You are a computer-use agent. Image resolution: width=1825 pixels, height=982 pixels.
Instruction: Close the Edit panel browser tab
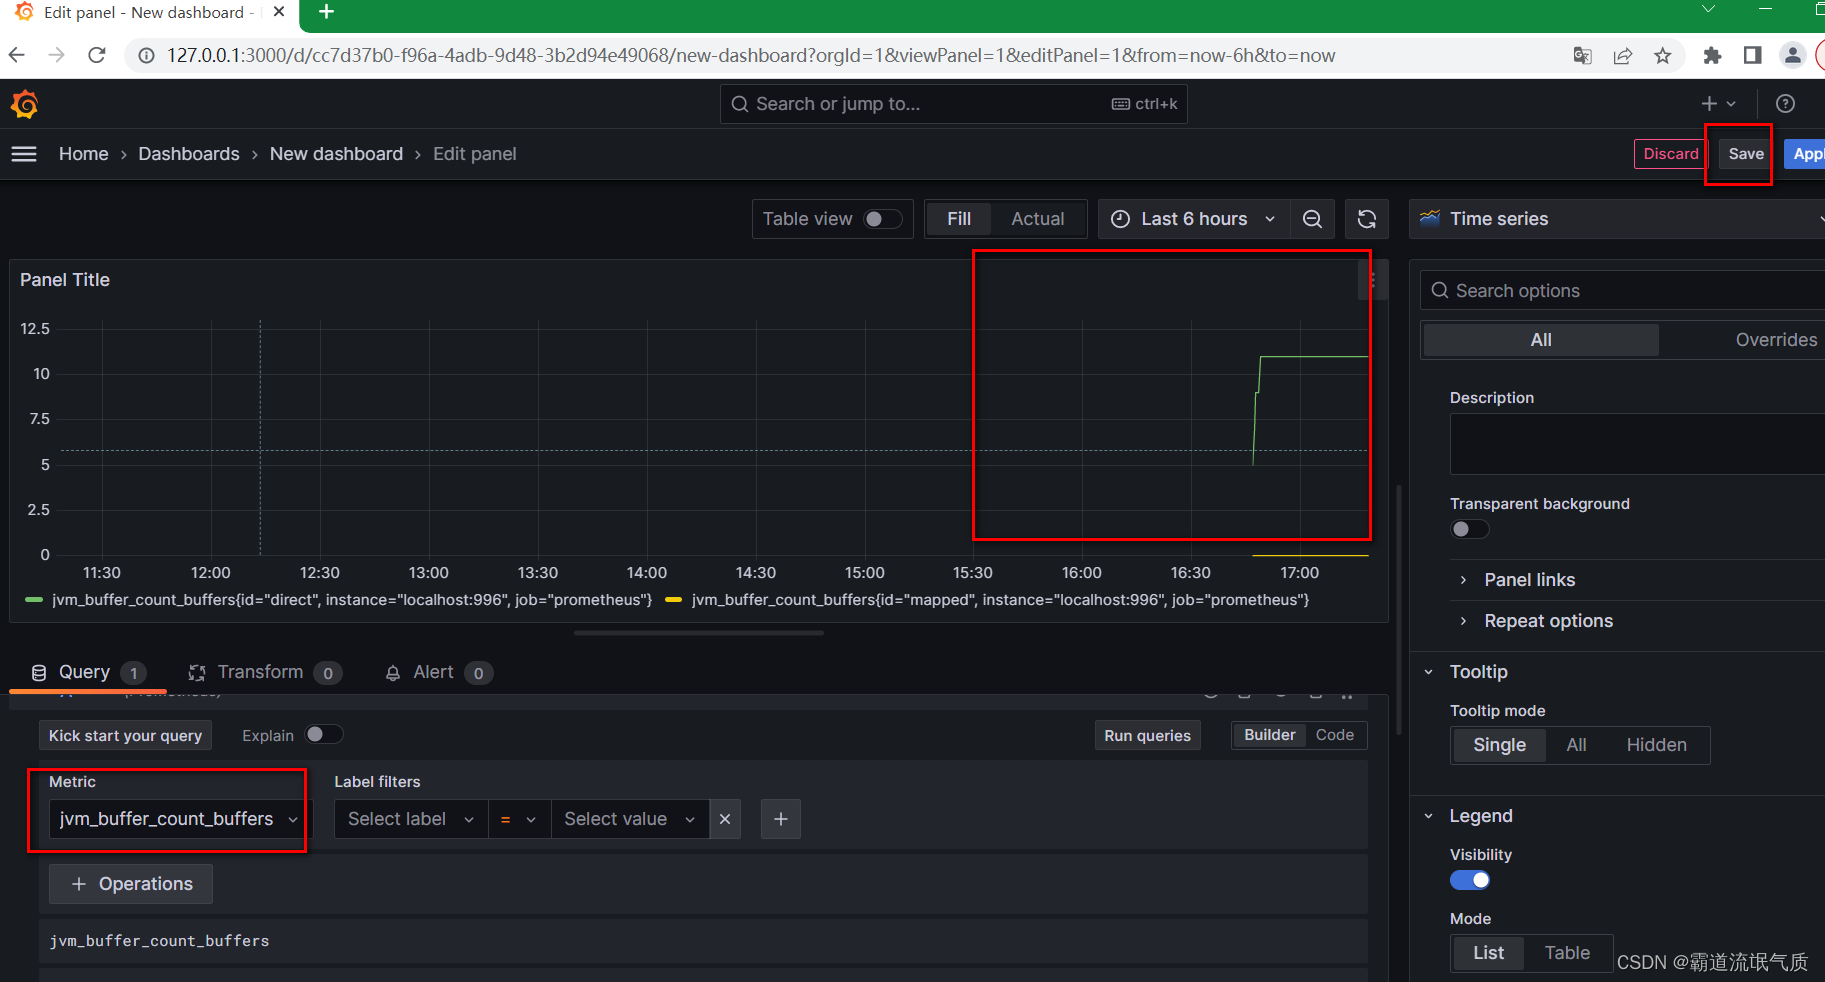point(279,12)
